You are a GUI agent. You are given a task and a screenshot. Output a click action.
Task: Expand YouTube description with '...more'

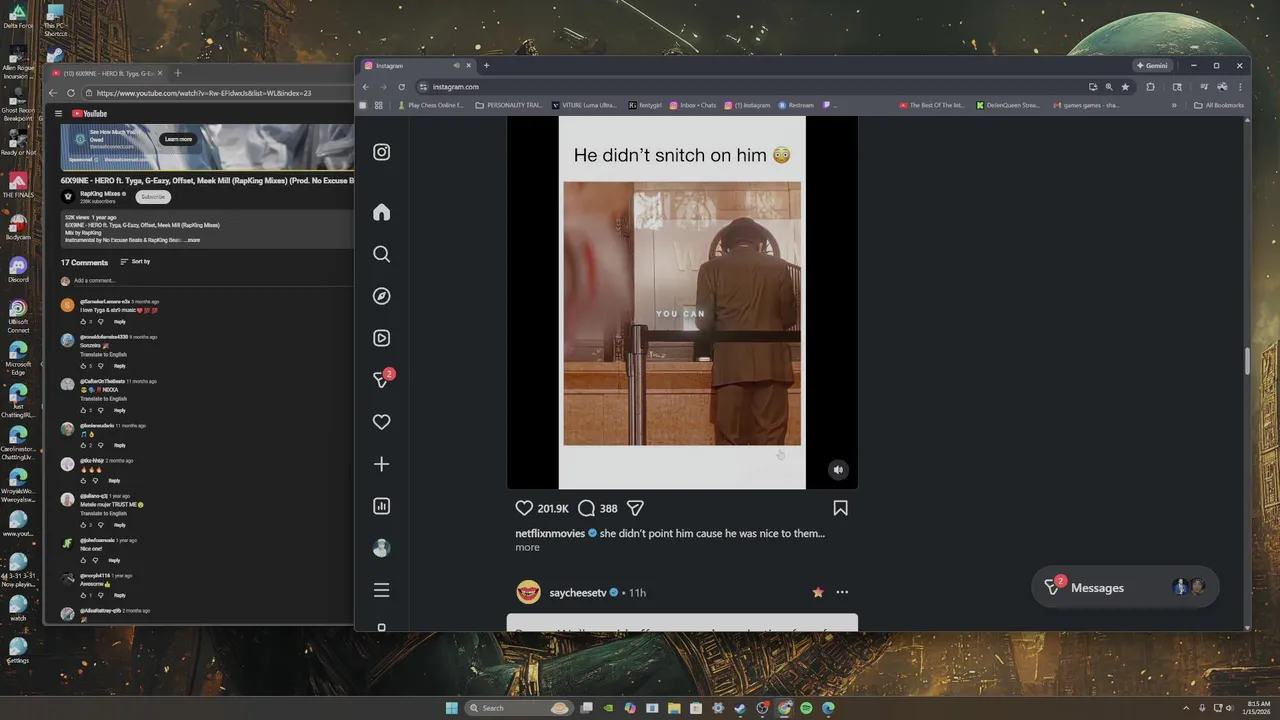pyautogui.click(x=192, y=240)
